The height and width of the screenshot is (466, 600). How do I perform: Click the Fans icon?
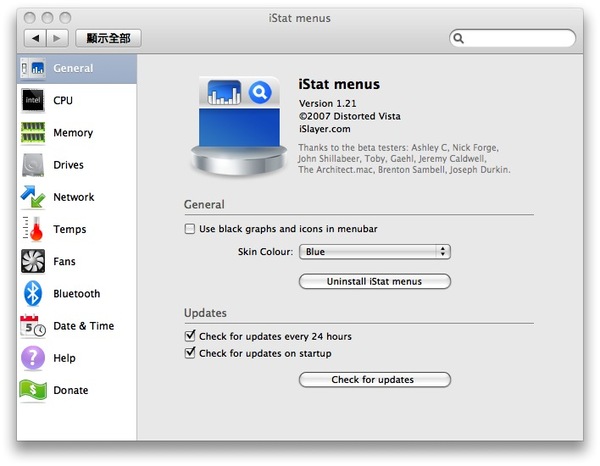(x=33, y=261)
